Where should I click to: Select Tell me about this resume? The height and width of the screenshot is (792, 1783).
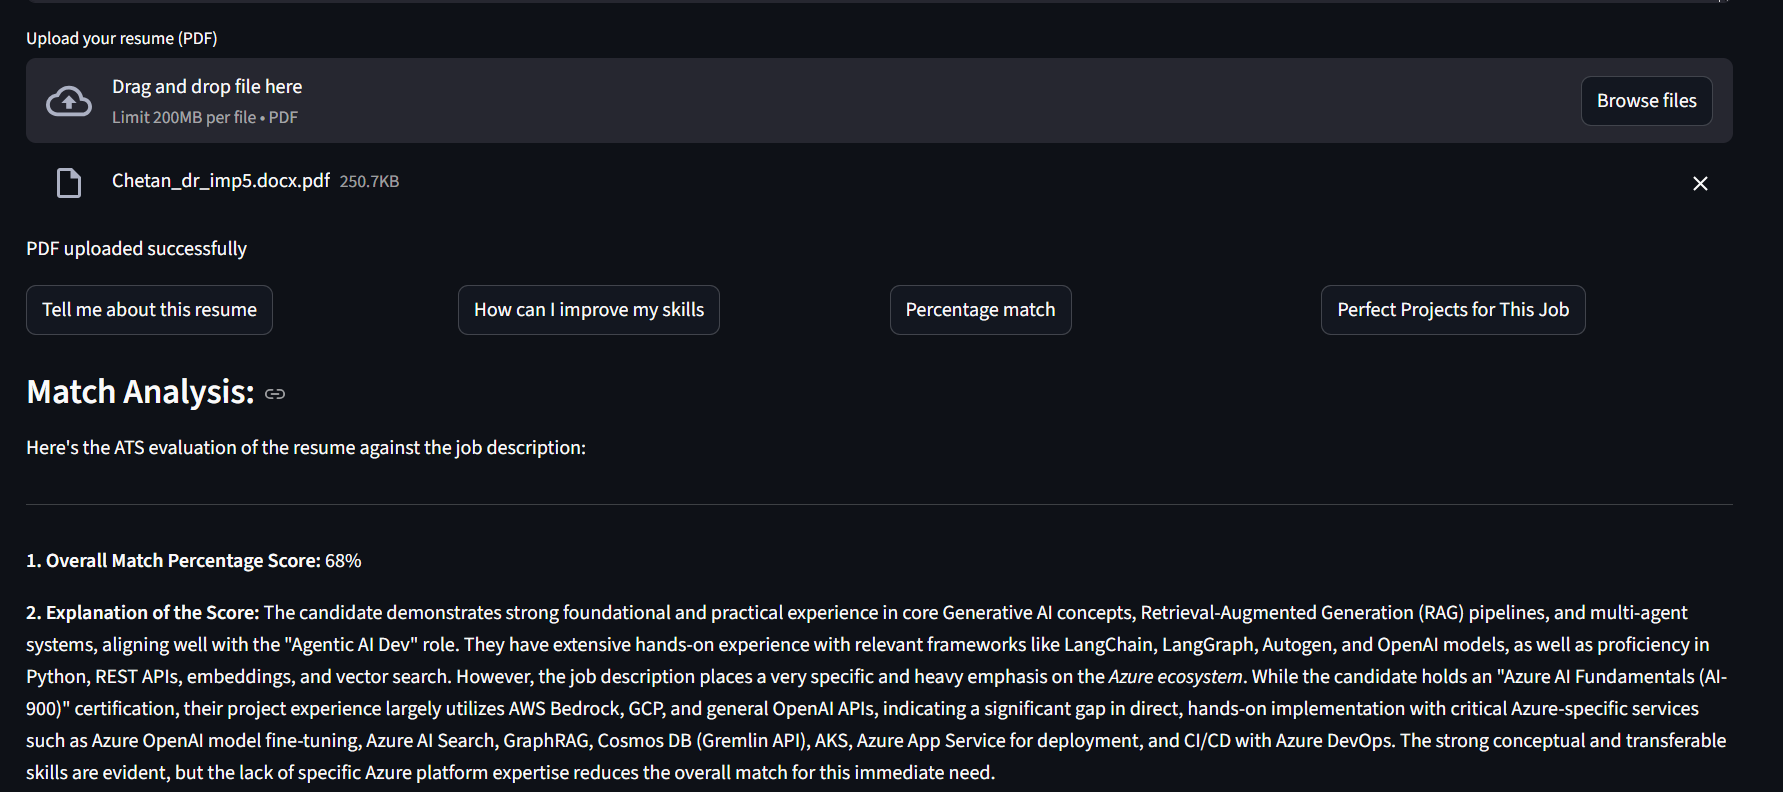coord(149,310)
